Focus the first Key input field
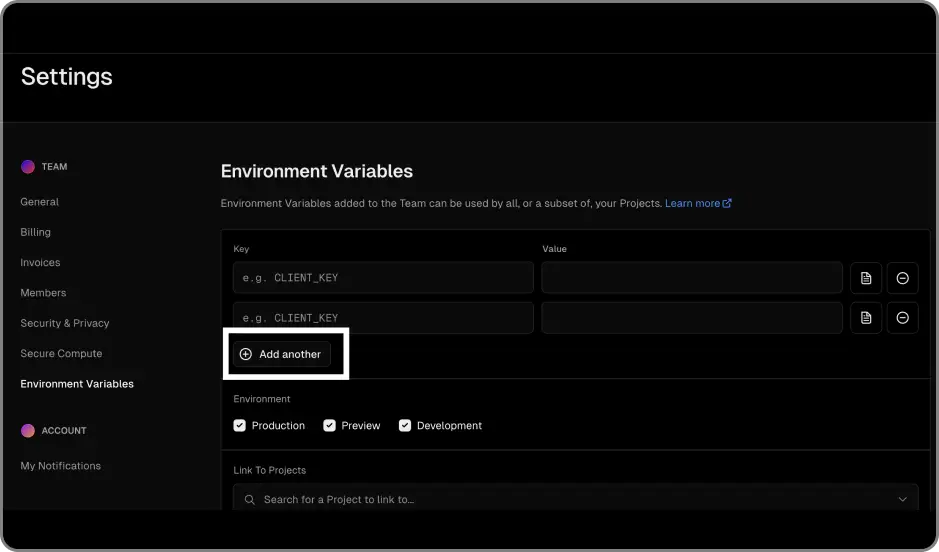 point(383,278)
